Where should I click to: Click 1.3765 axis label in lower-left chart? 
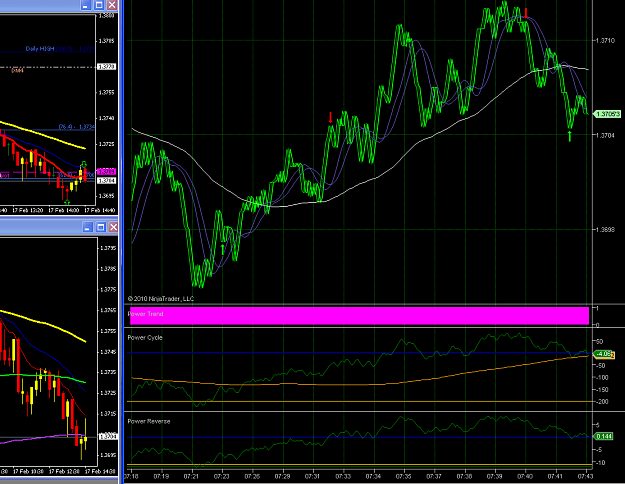108,310
